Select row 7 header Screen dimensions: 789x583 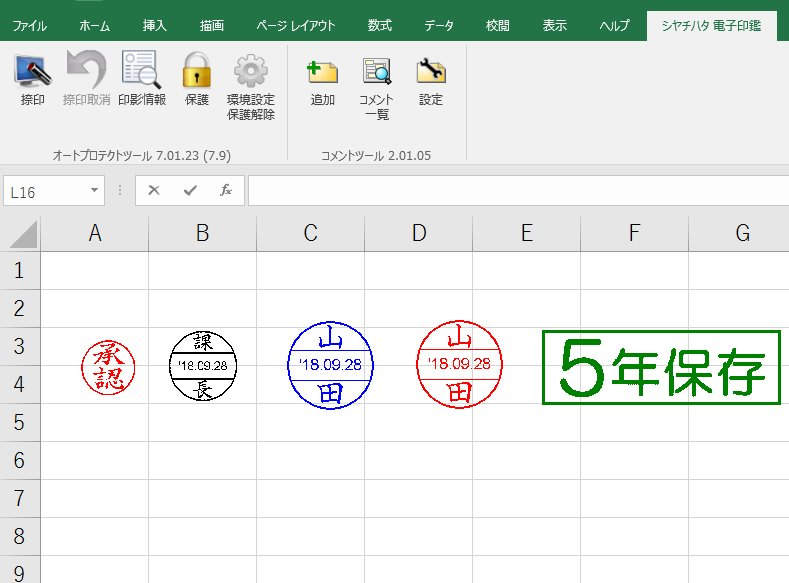(x=19, y=498)
